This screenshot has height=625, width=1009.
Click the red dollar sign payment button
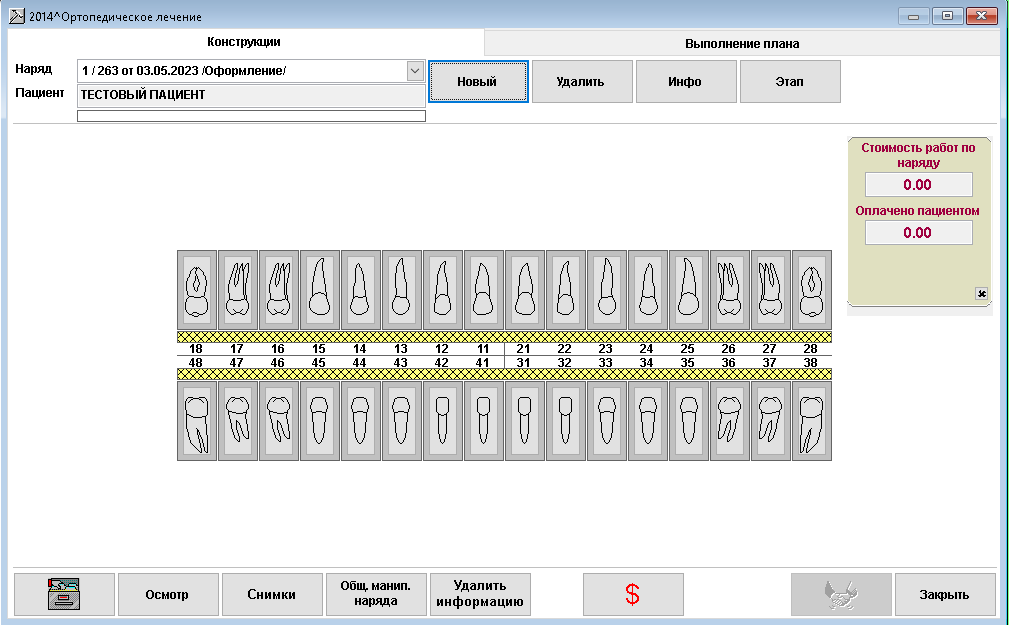632,594
